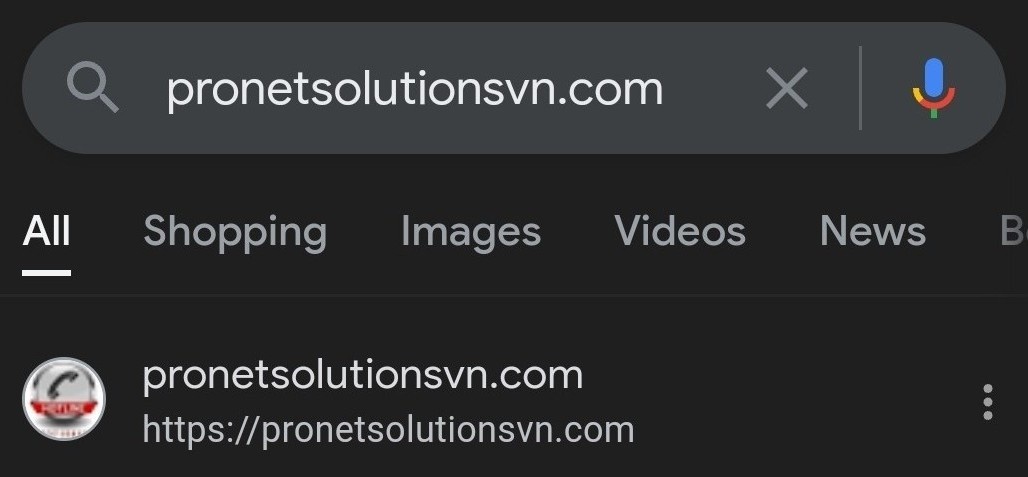Open the three-dot menu for the pronetsolutionsvn result
The width and height of the screenshot is (1028, 477).
(987, 402)
